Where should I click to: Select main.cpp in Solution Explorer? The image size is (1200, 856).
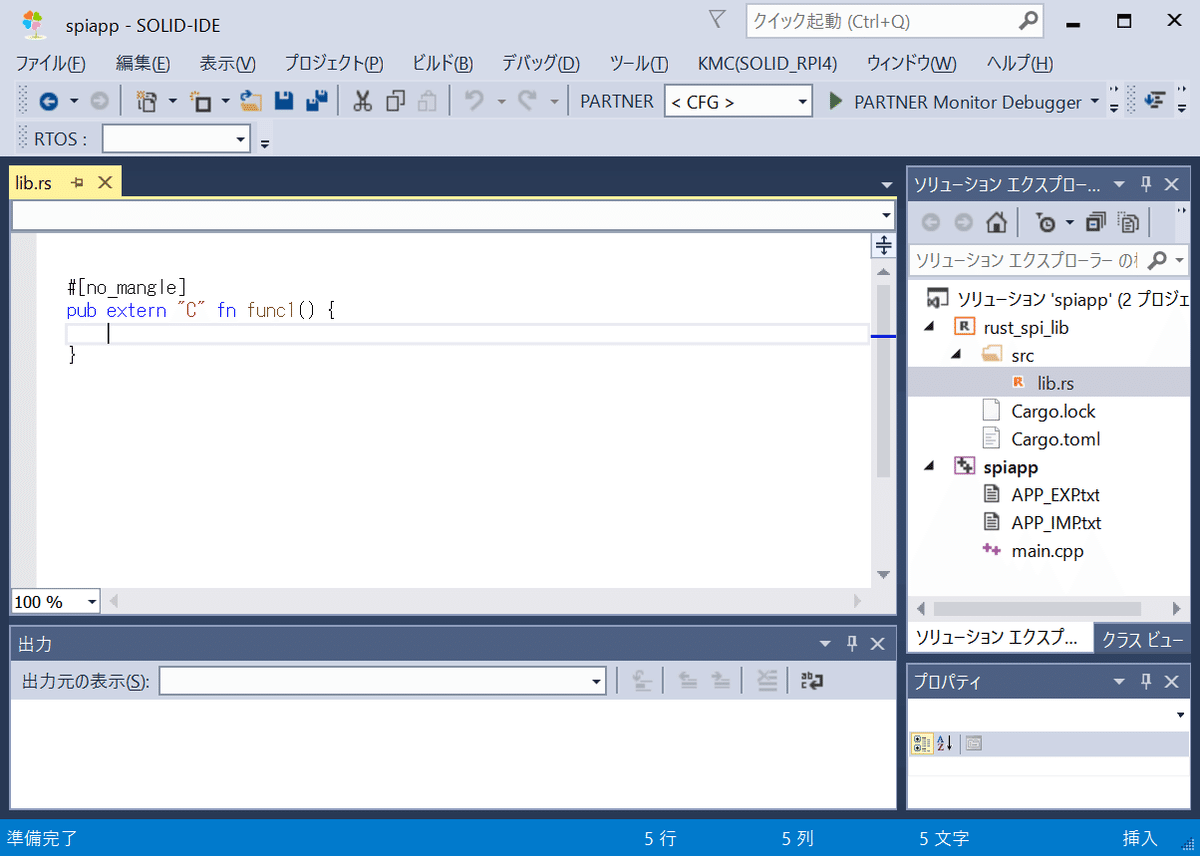[1047, 551]
